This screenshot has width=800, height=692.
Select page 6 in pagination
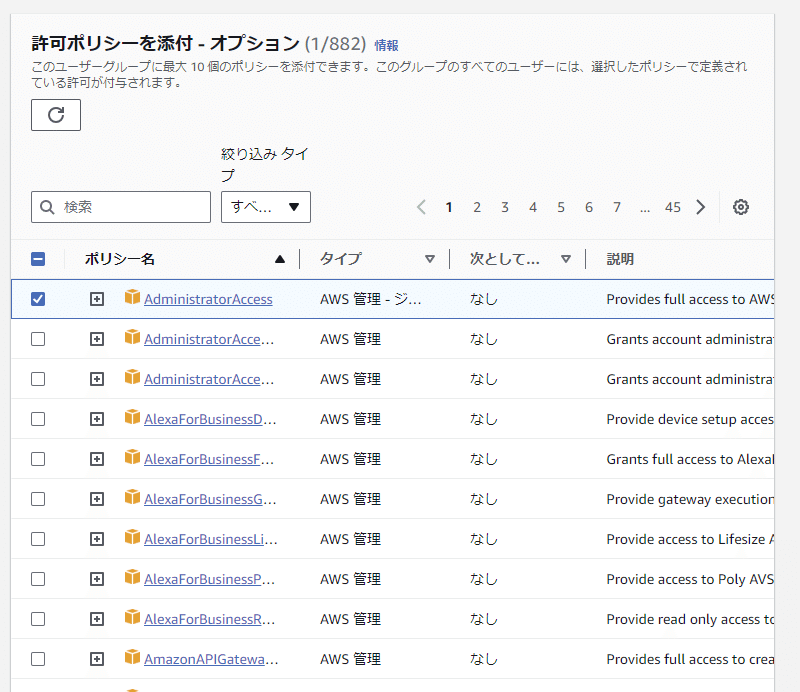tap(589, 207)
